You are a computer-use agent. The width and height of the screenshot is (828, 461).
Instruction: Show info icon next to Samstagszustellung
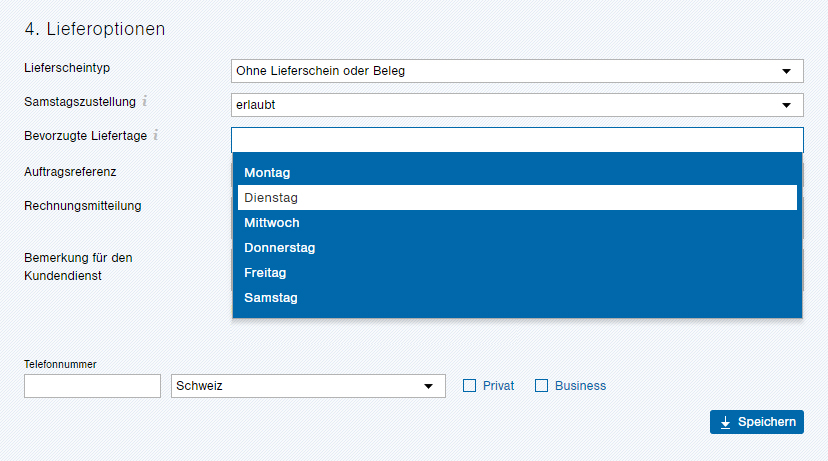point(145,100)
